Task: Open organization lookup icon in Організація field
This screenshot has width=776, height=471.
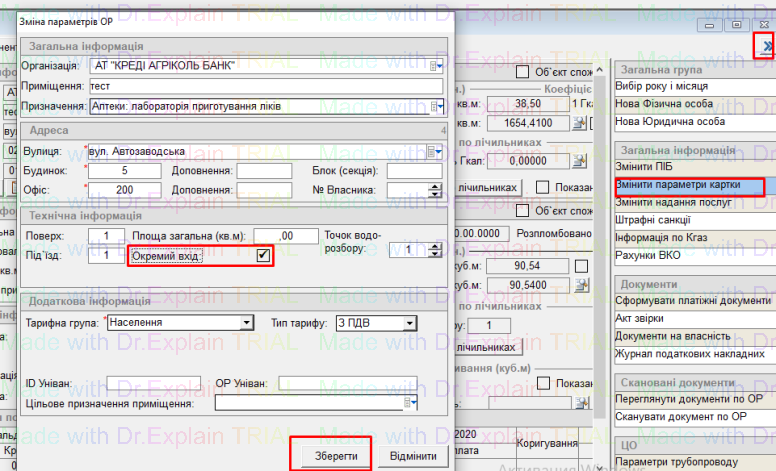Action: click(436, 67)
